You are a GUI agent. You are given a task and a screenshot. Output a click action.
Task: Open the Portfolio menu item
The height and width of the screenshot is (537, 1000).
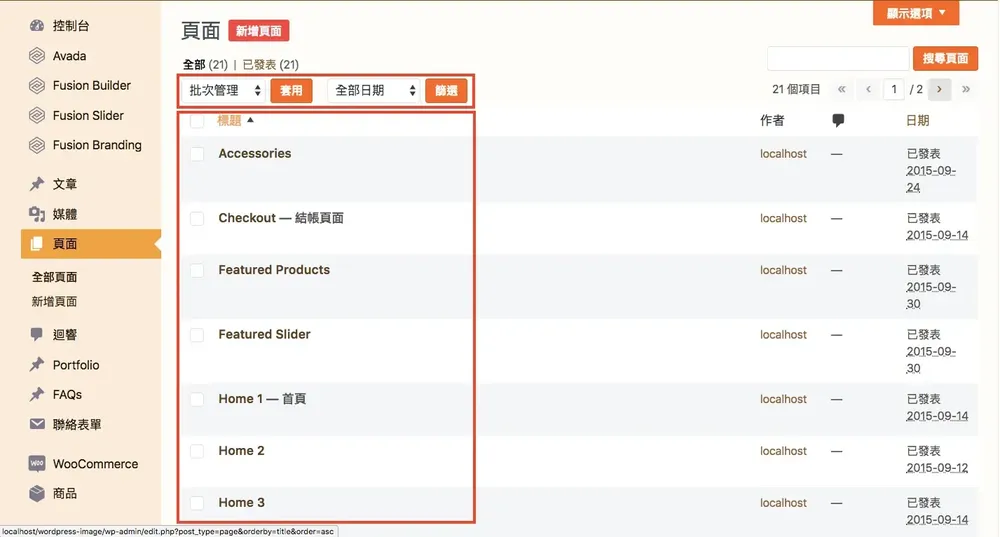point(76,365)
